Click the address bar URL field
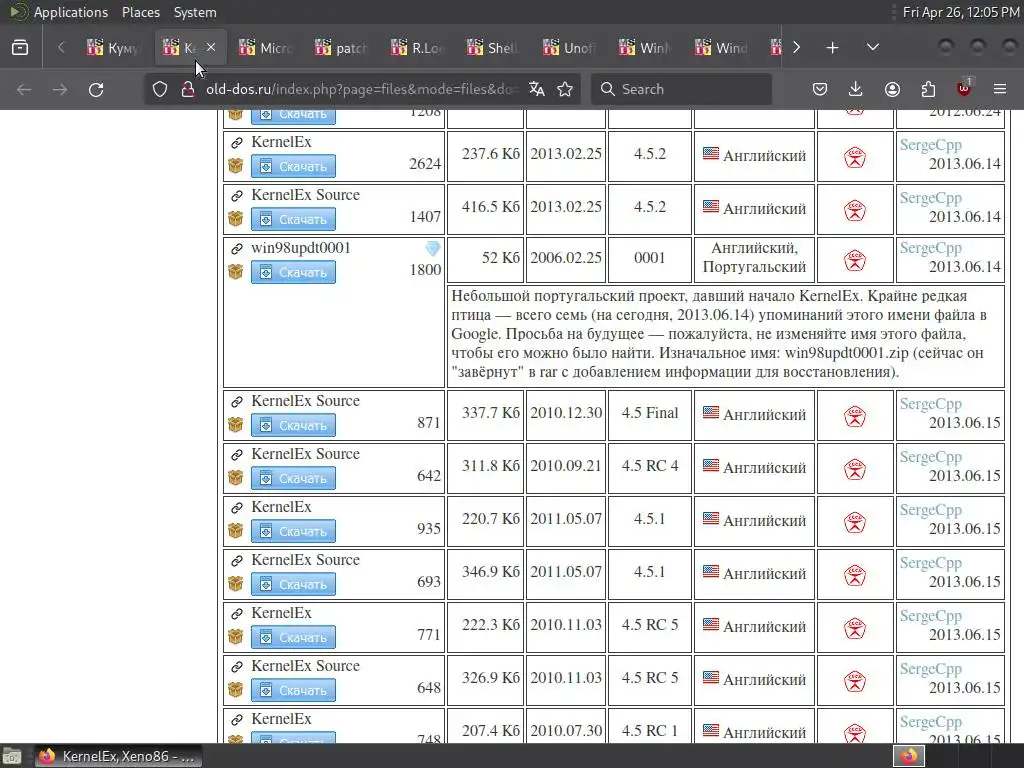This screenshot has height=768, width=1024. click(x=362, y=89)
